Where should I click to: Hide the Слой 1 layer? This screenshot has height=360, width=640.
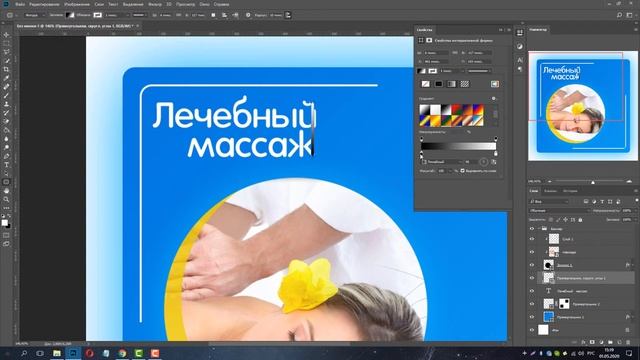(532, 239)
